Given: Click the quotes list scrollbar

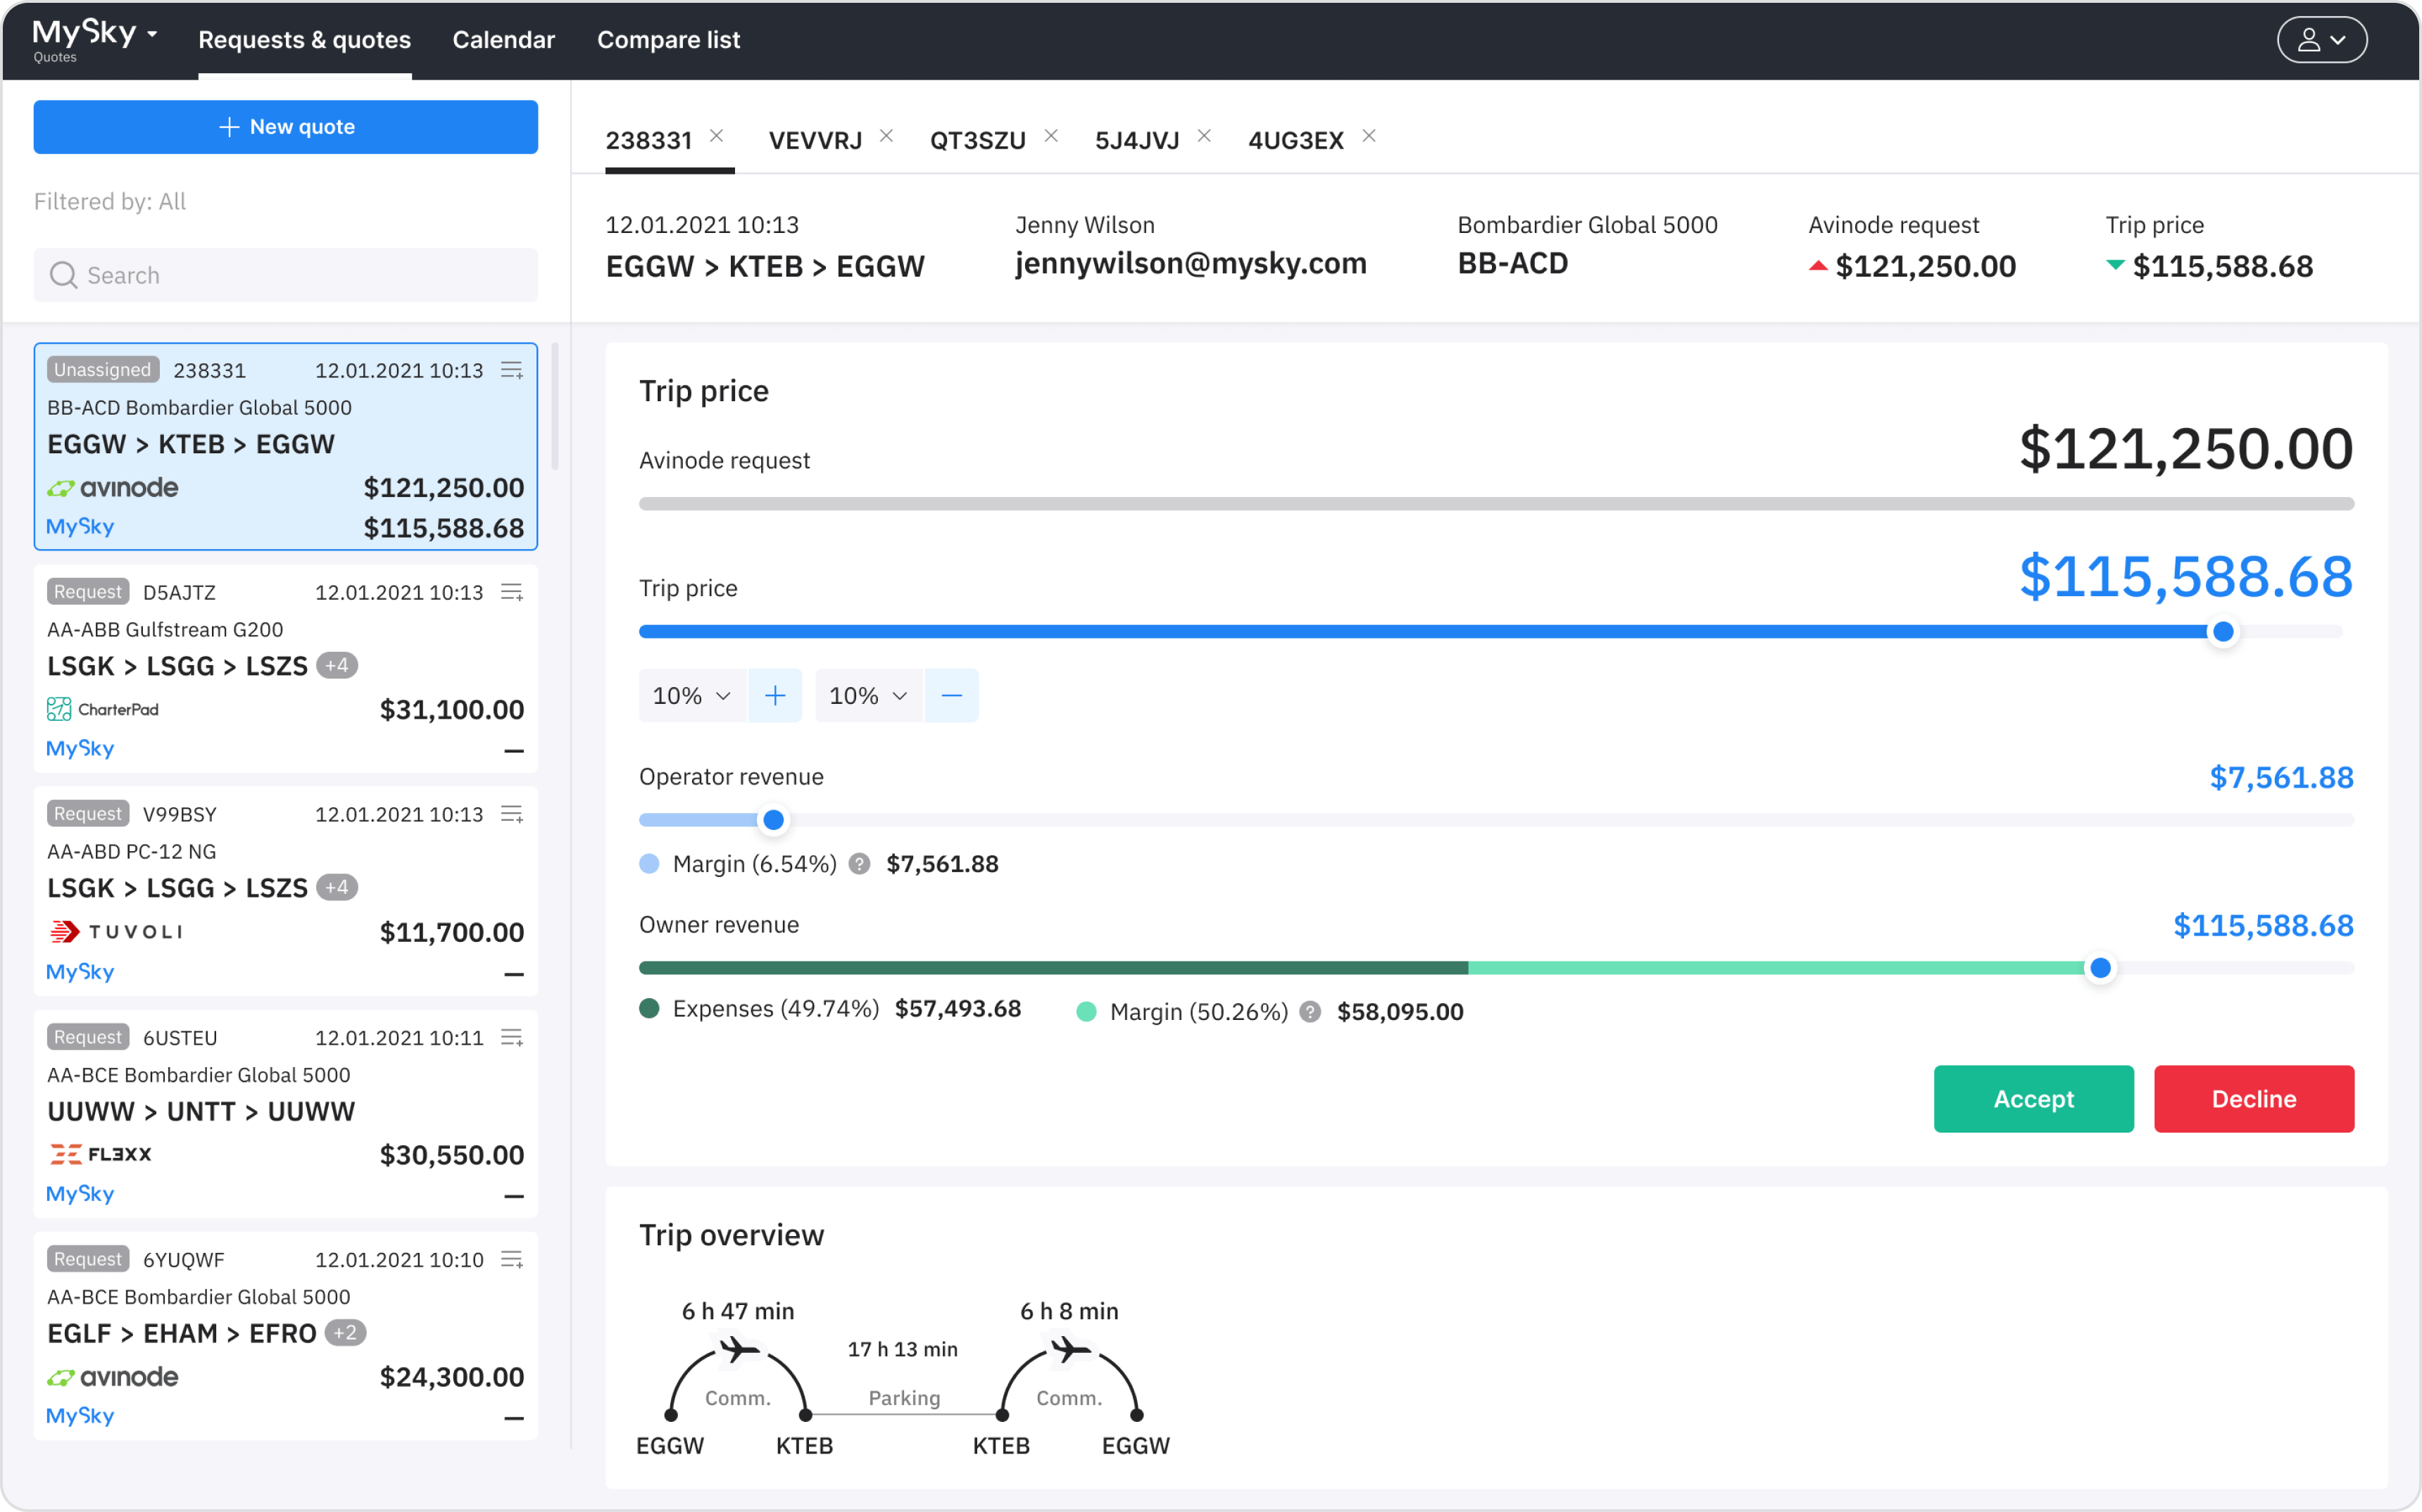Looking at the screenshot, I should click(x=554, y=407).
